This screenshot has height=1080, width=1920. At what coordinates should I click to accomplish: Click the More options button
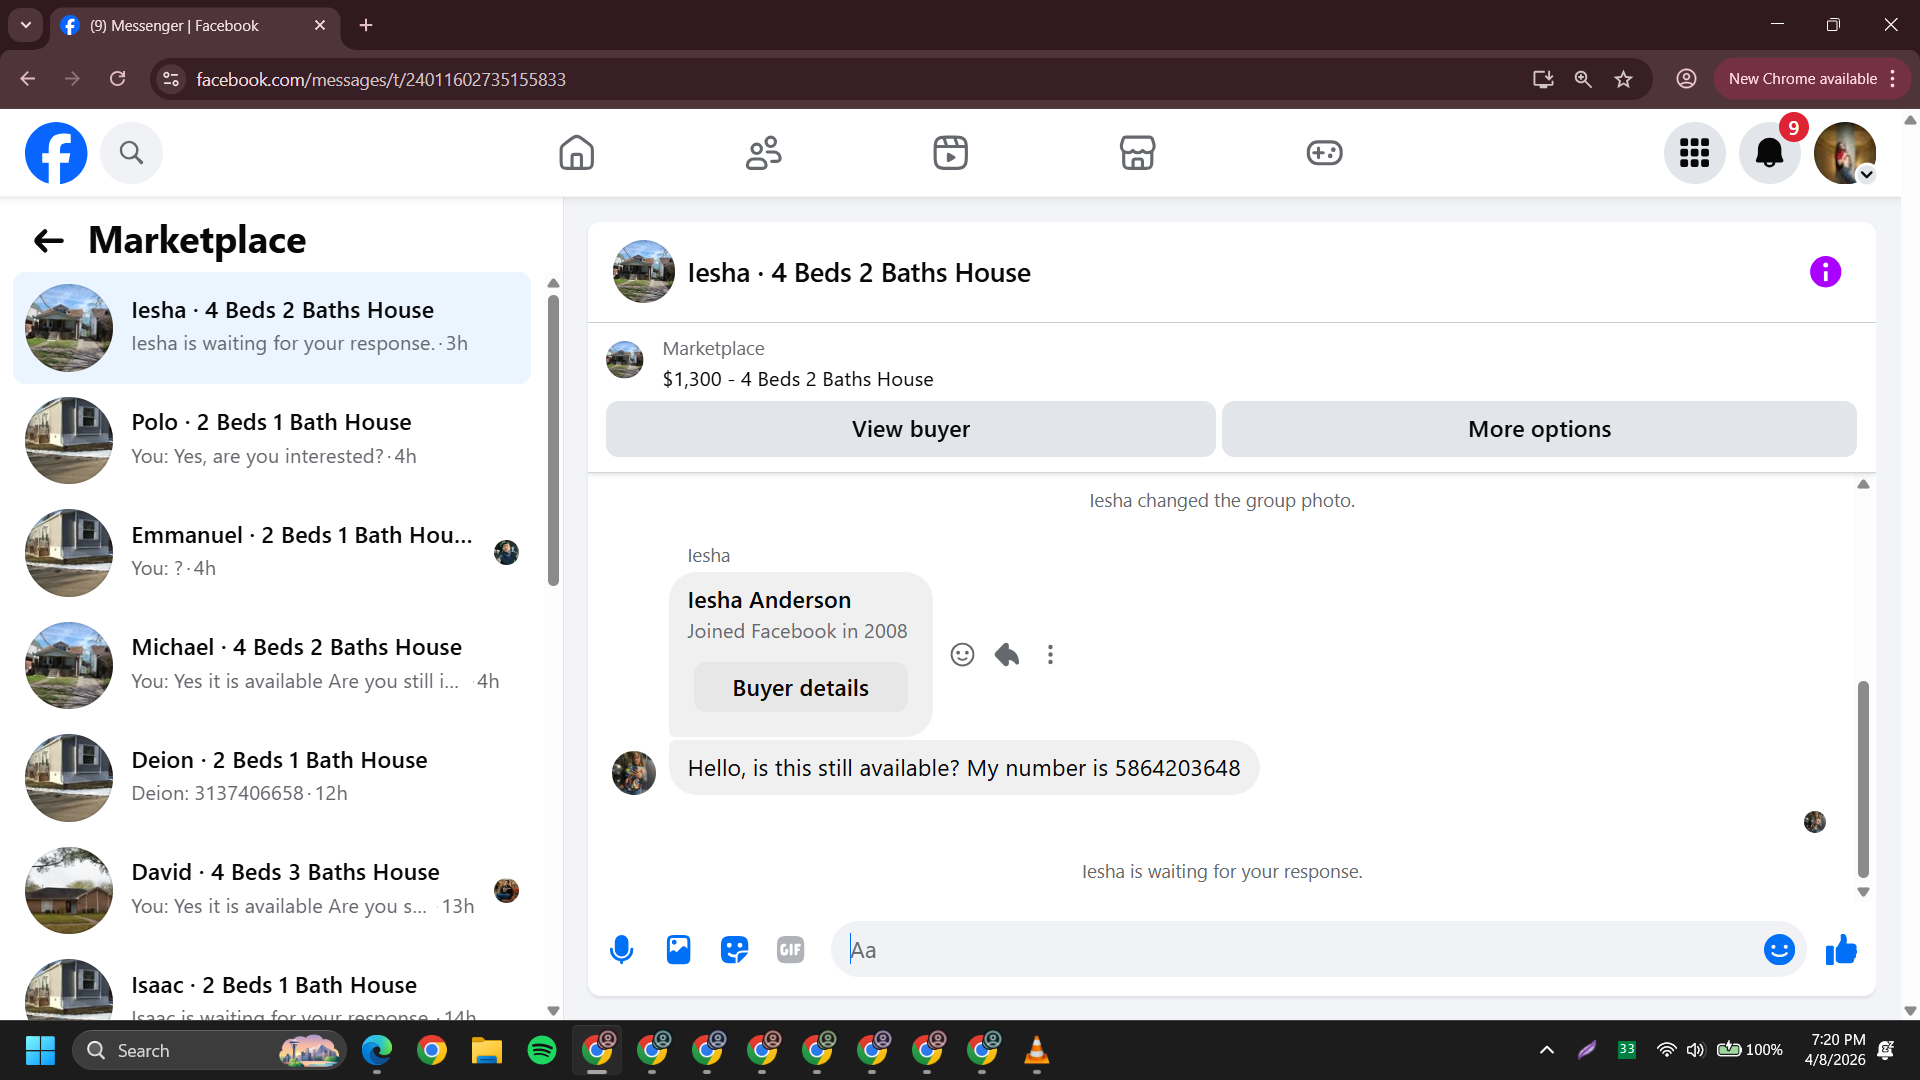coord(1539,429)
